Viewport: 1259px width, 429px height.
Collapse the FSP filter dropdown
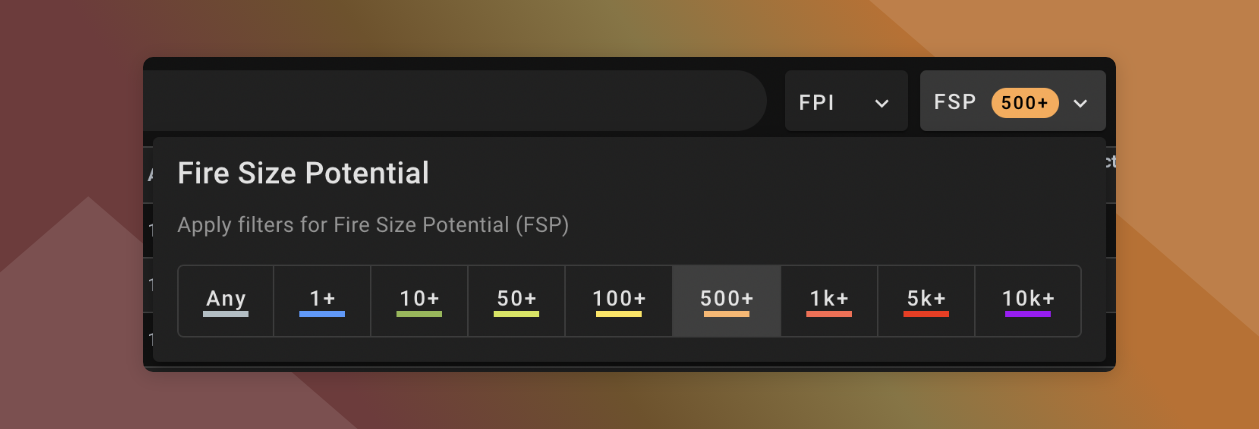click(1011, 101)
